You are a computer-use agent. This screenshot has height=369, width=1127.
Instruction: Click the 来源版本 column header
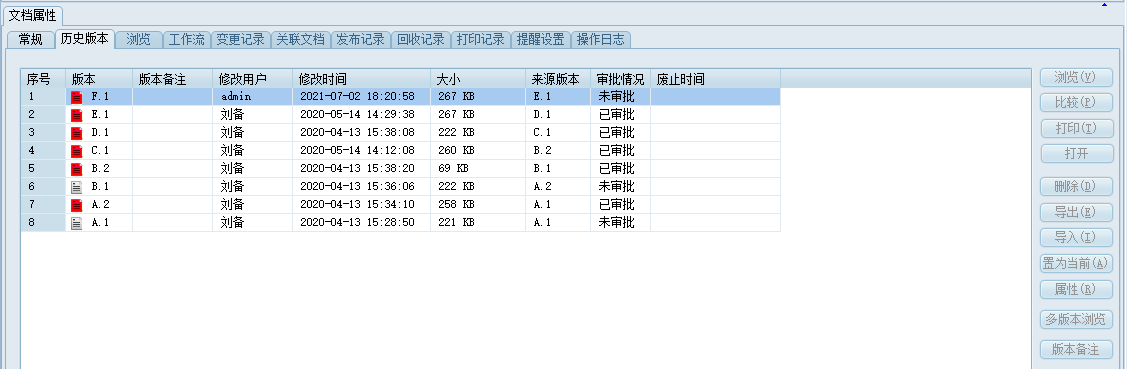558,78
